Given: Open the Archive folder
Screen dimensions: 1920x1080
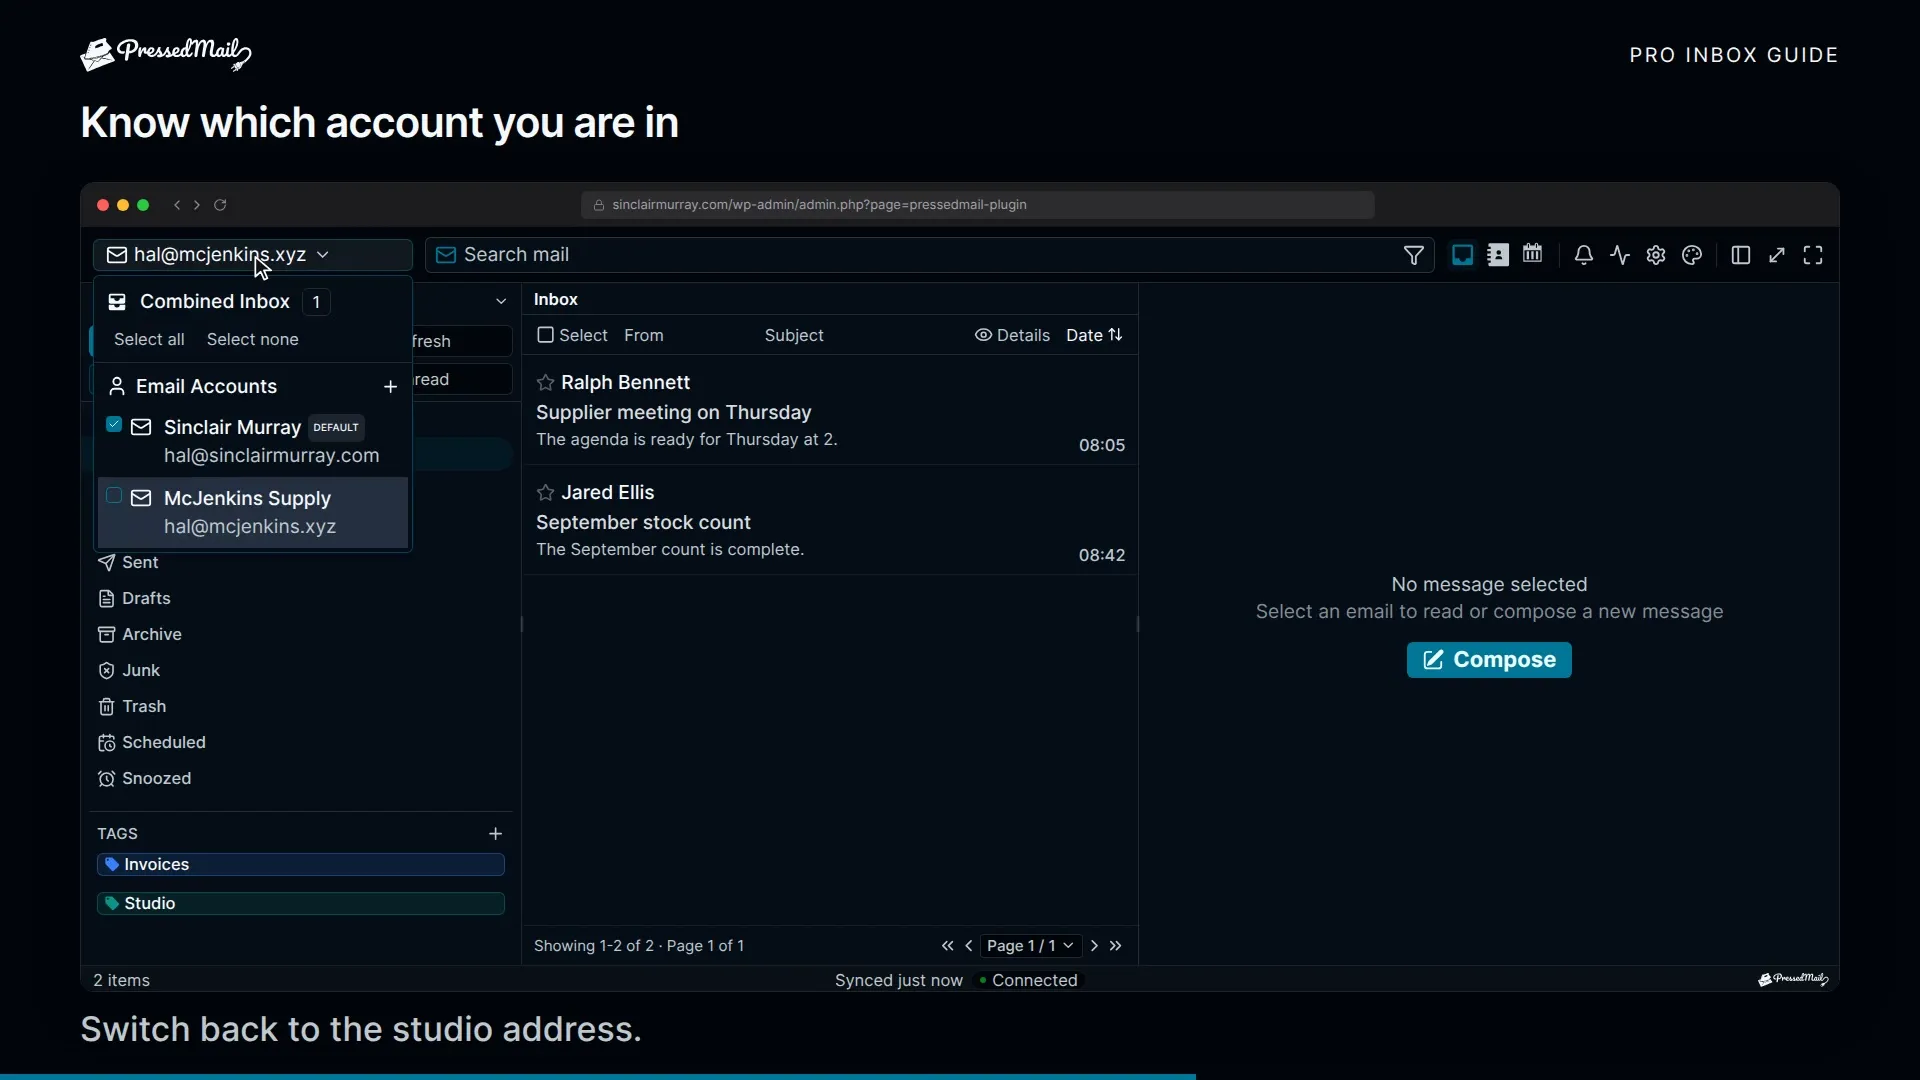Looking at the screenshot, I should pos(140,635).
